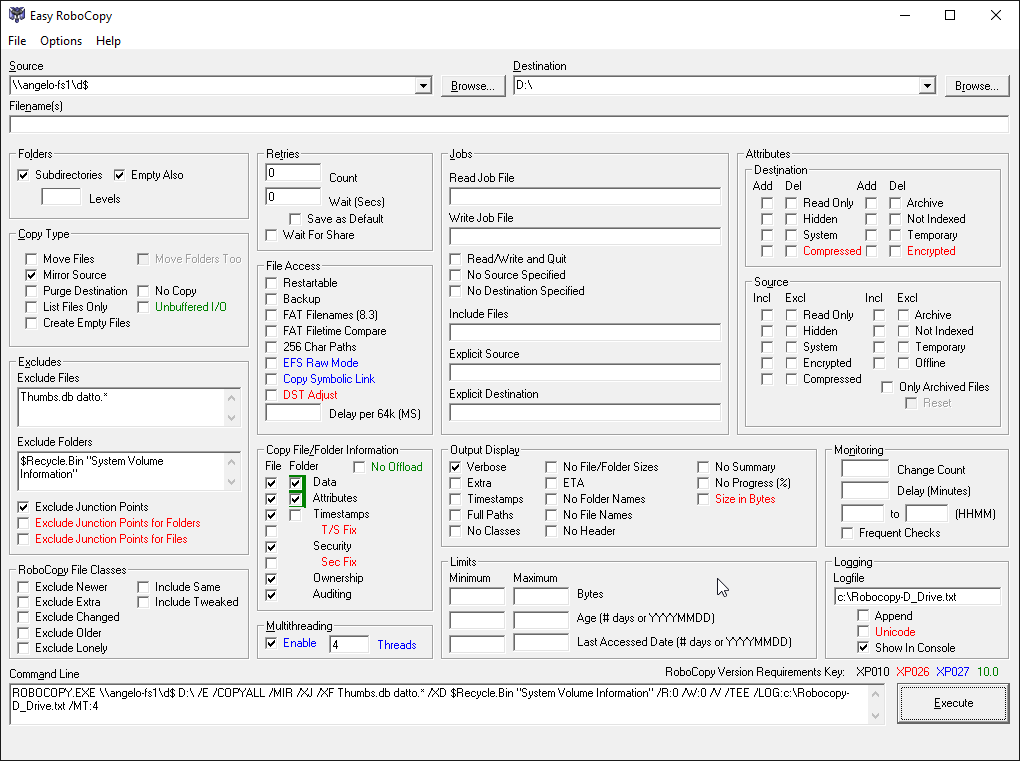Click the Logfile path text field
The width and height of the screenshot is (1020, 761).
916,597
